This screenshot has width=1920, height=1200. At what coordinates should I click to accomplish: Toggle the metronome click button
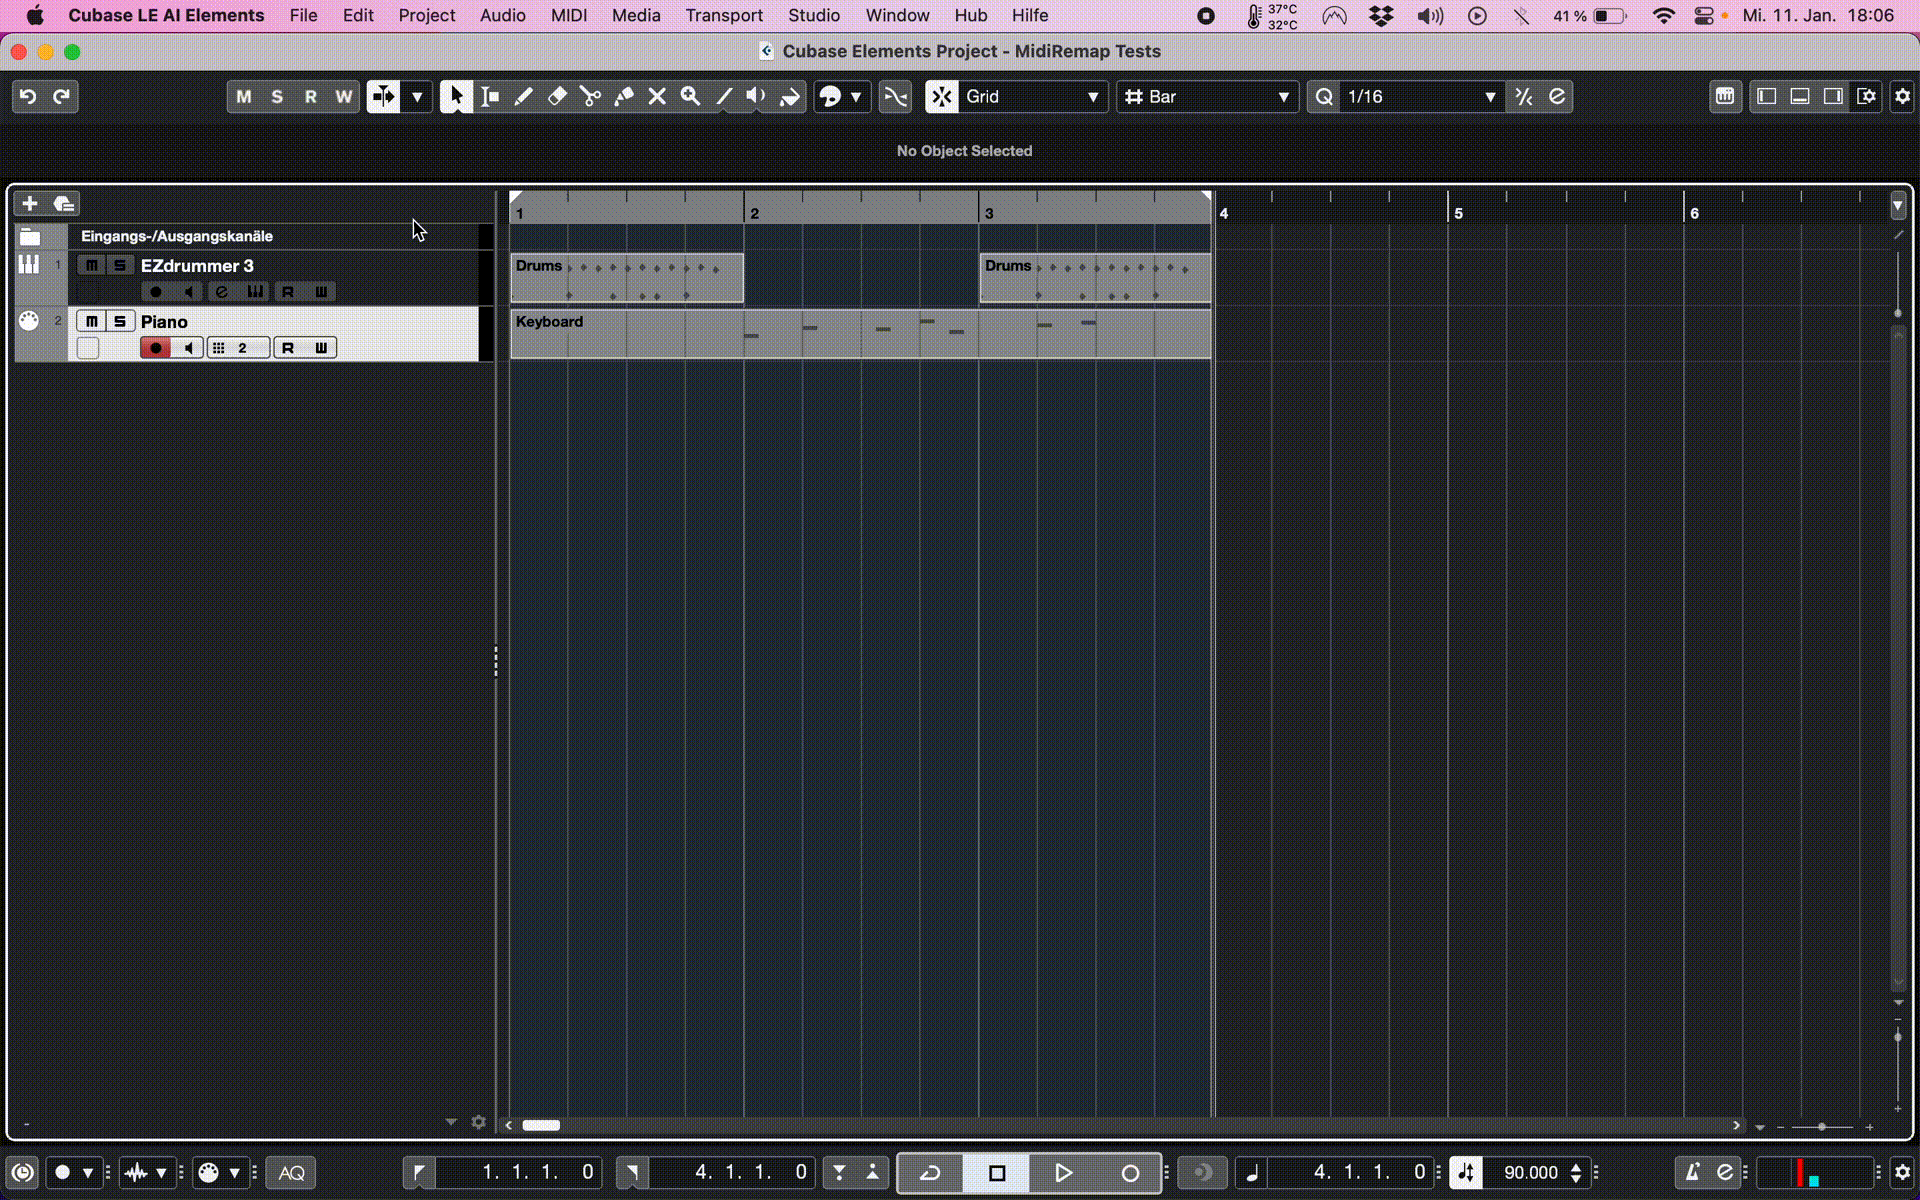click(1692, 1172)
